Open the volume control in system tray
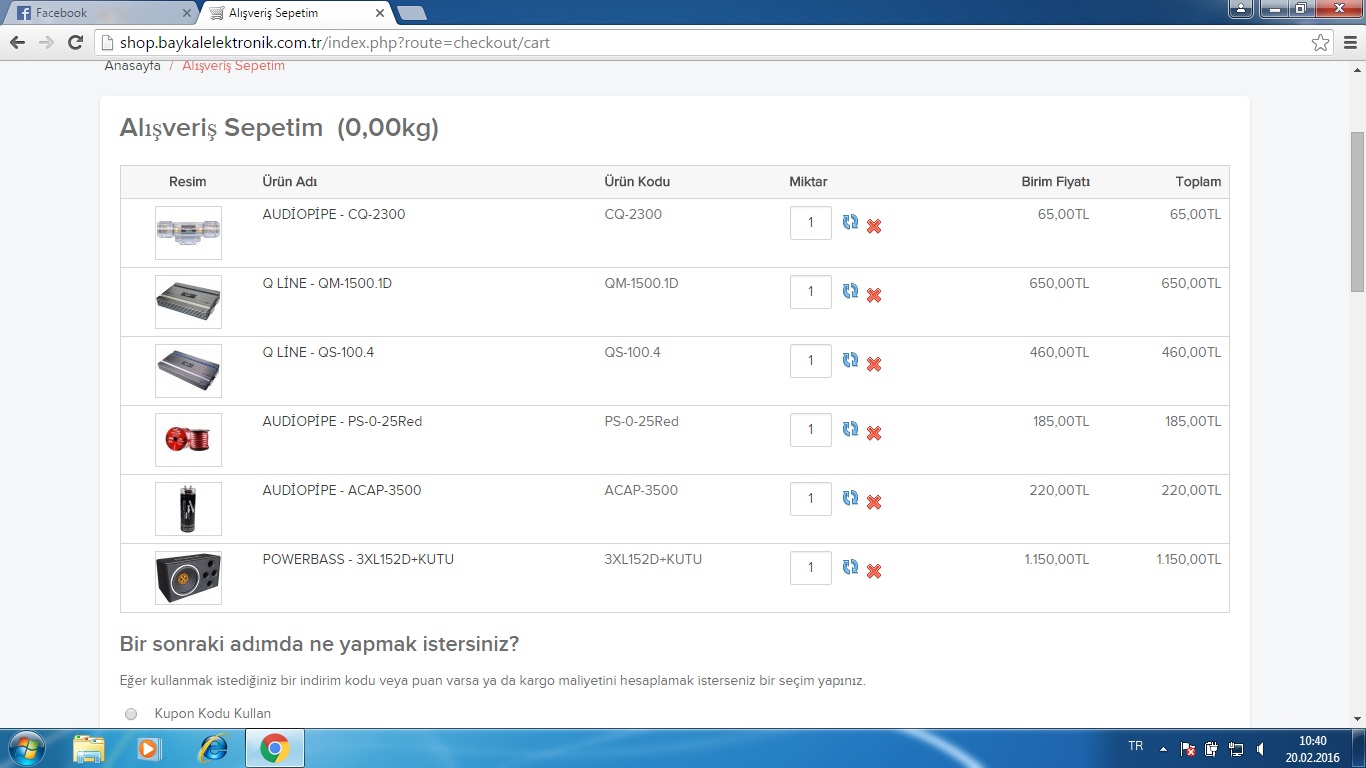Viewport: 1366px width, 768px height. [1260, 748]
